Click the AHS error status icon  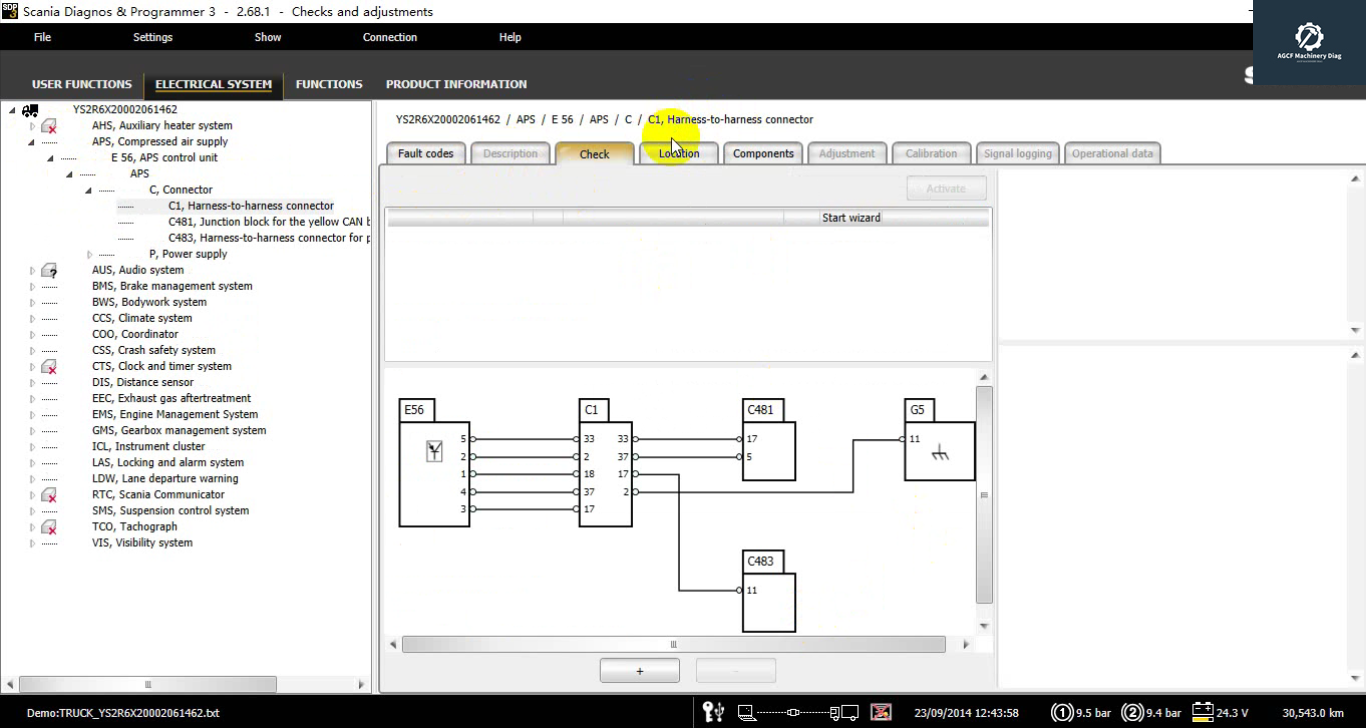(x=48, y=126)
